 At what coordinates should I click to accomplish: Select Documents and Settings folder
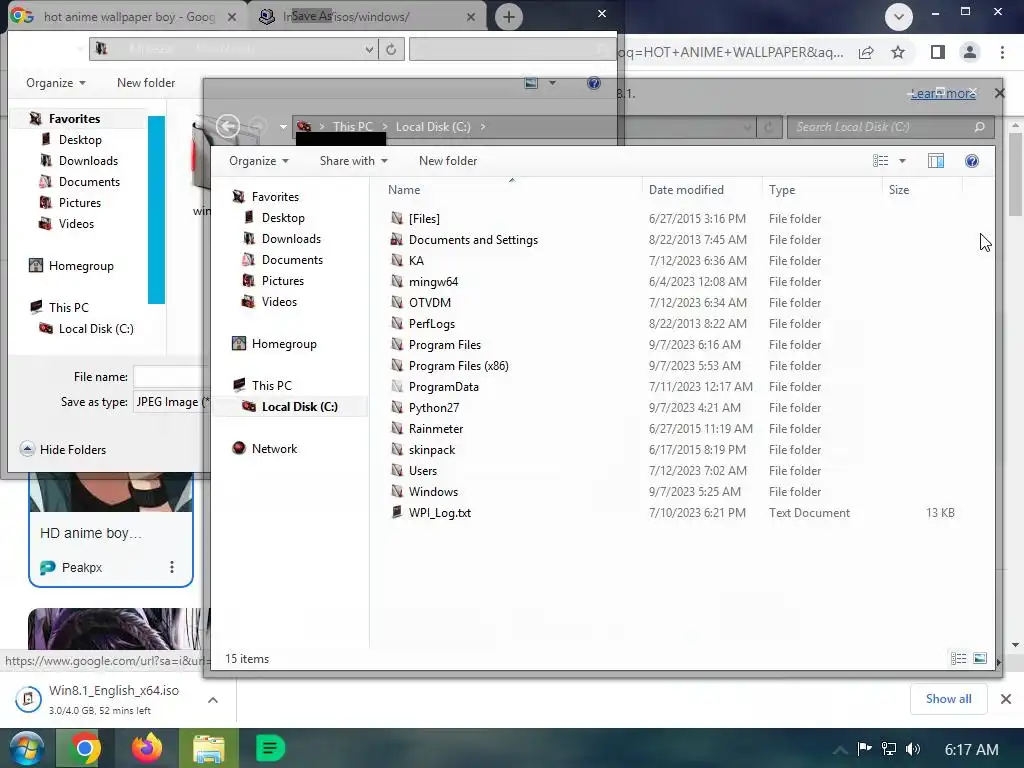pyautogui.click(x=473, y=240)
